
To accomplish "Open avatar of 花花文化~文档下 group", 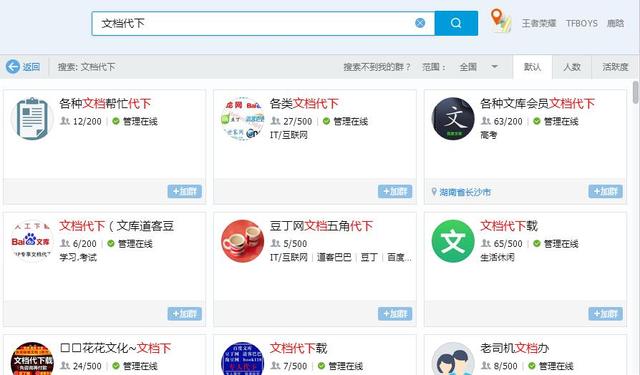I will [32, 359].
